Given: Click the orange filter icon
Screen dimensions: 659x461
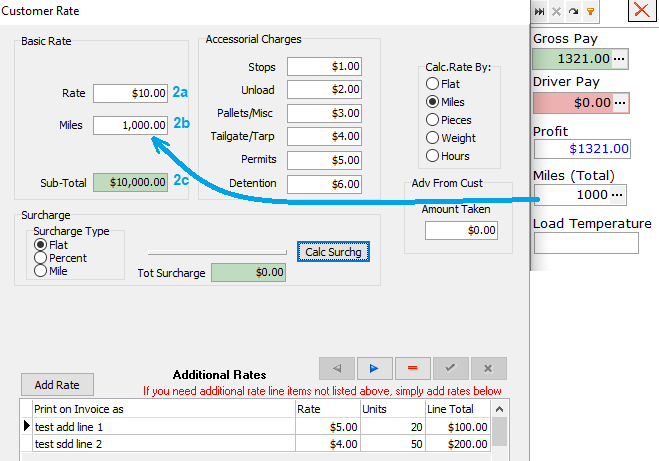Looking at the screenshot, I should pyautogui.click(x=590, y=11).
